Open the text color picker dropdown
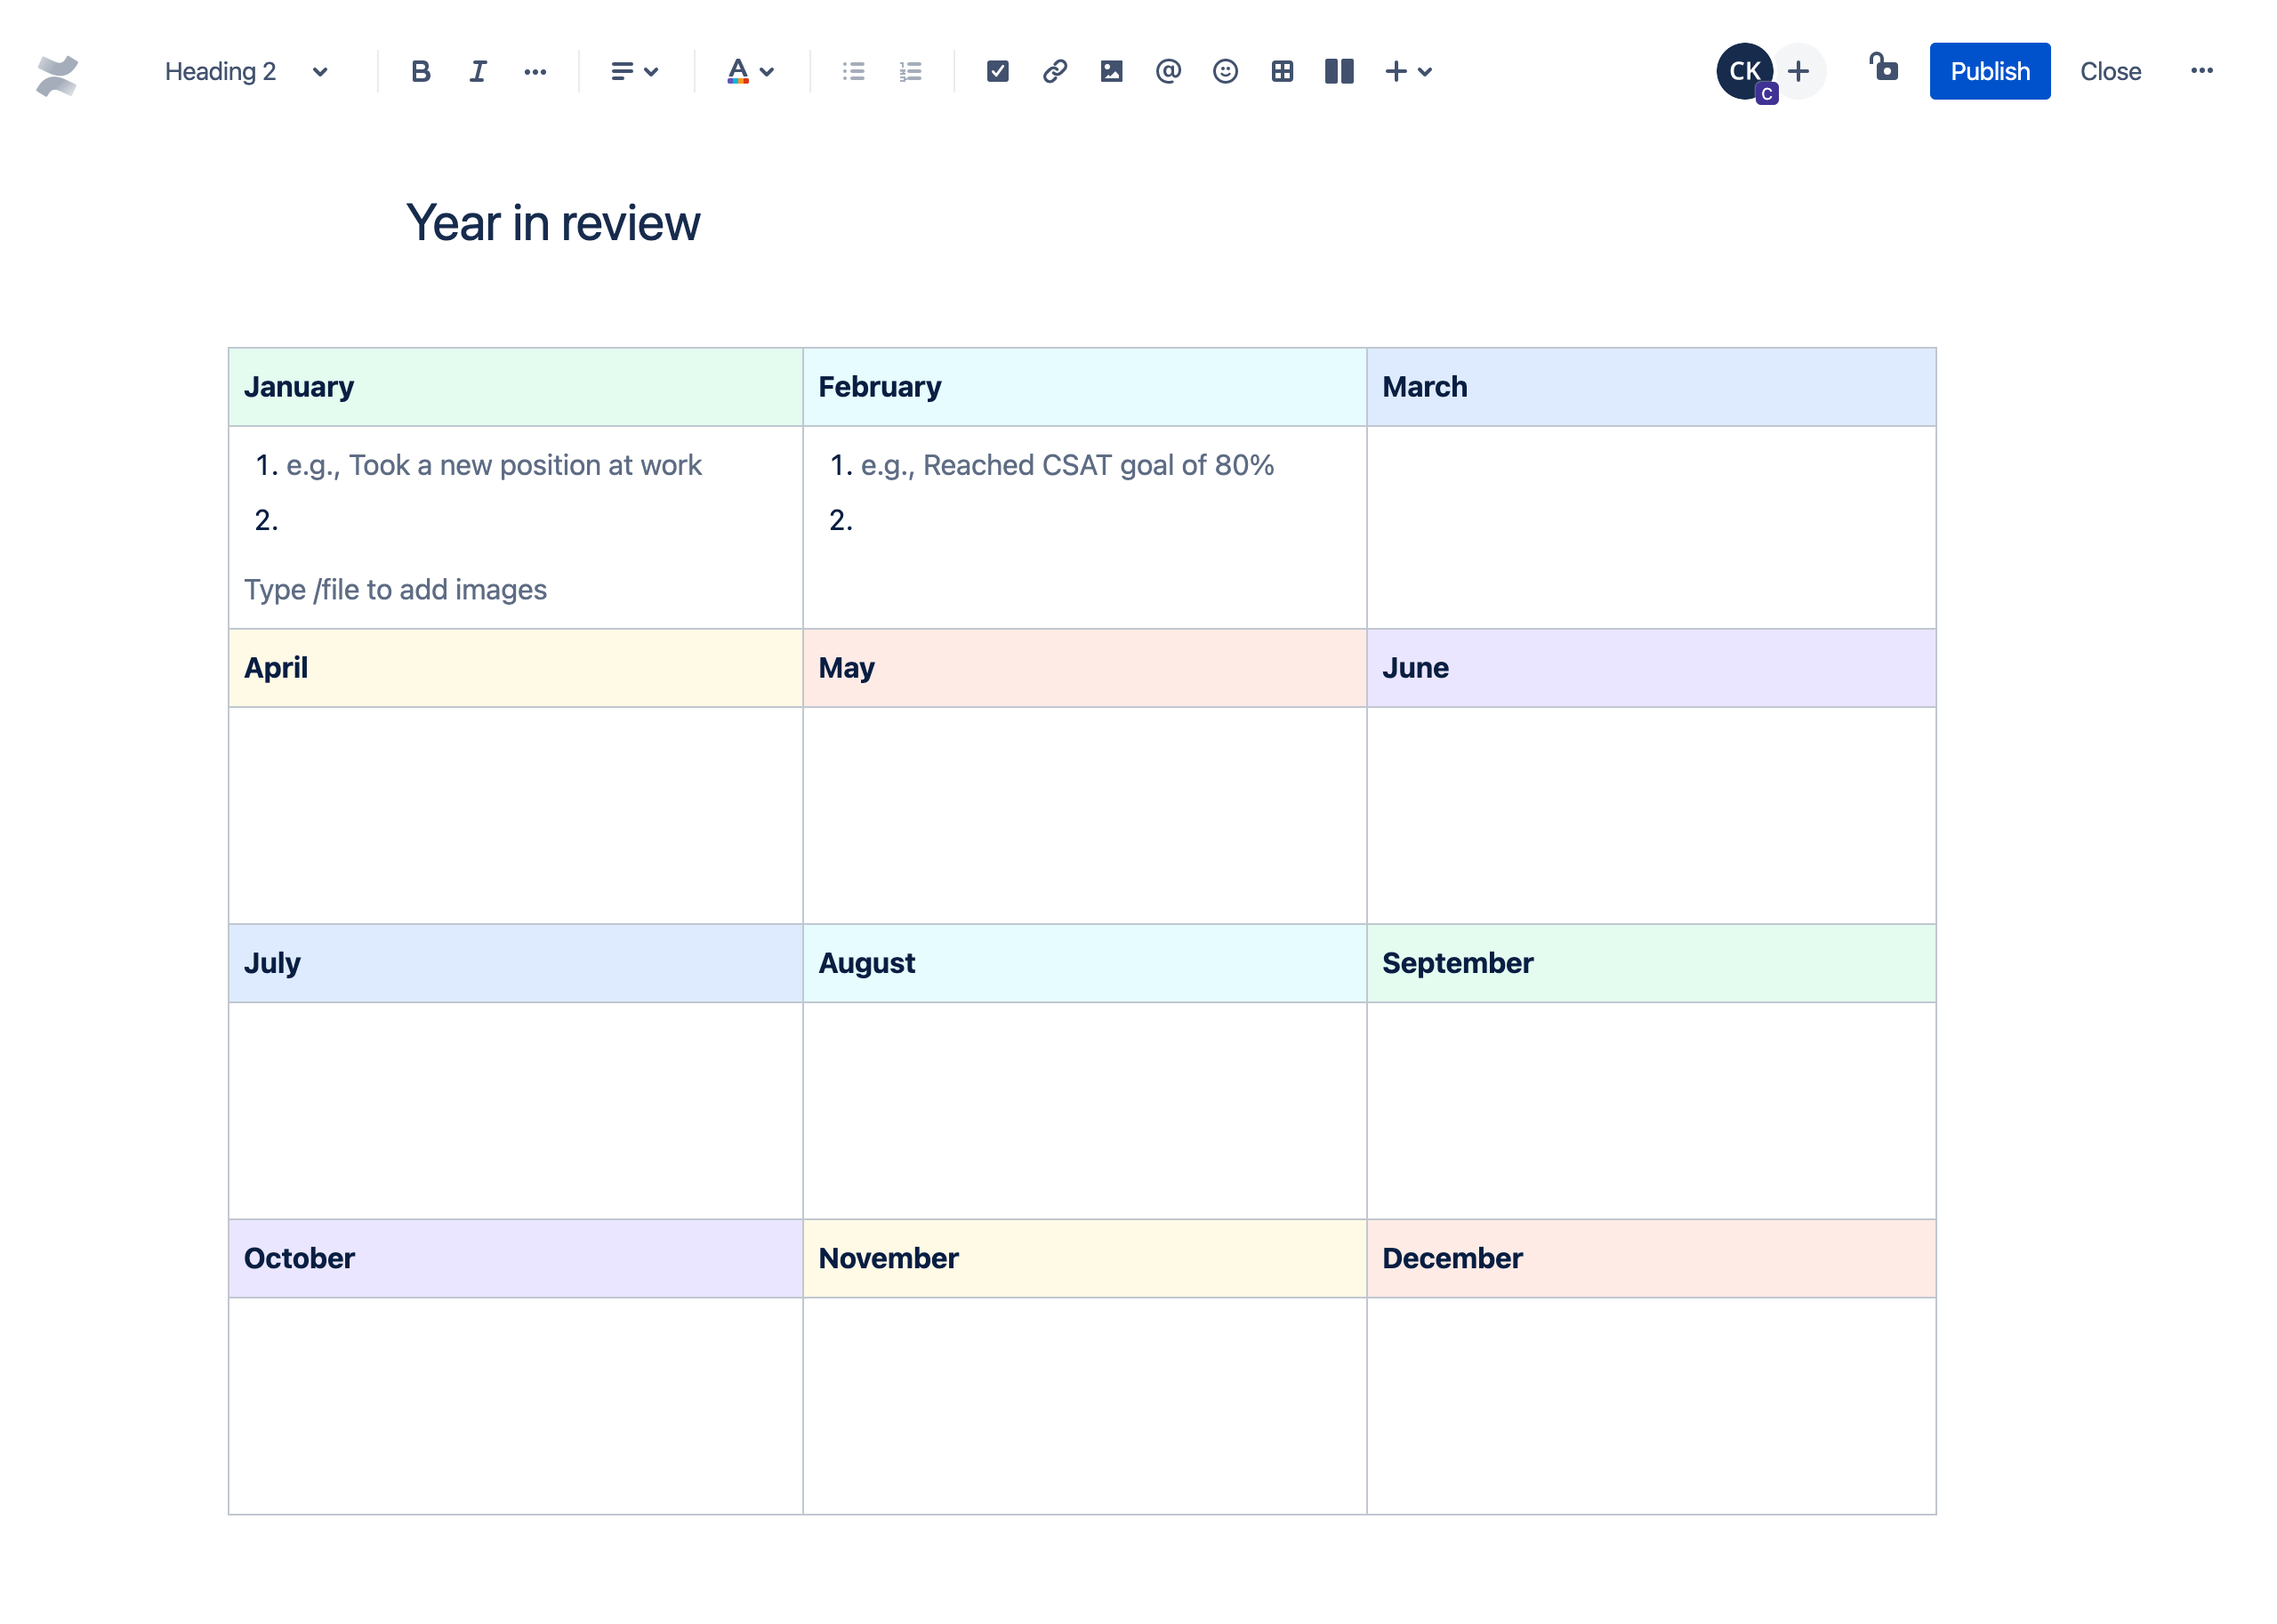The height and width of the screenshot is (1624, 2277). 768,70
